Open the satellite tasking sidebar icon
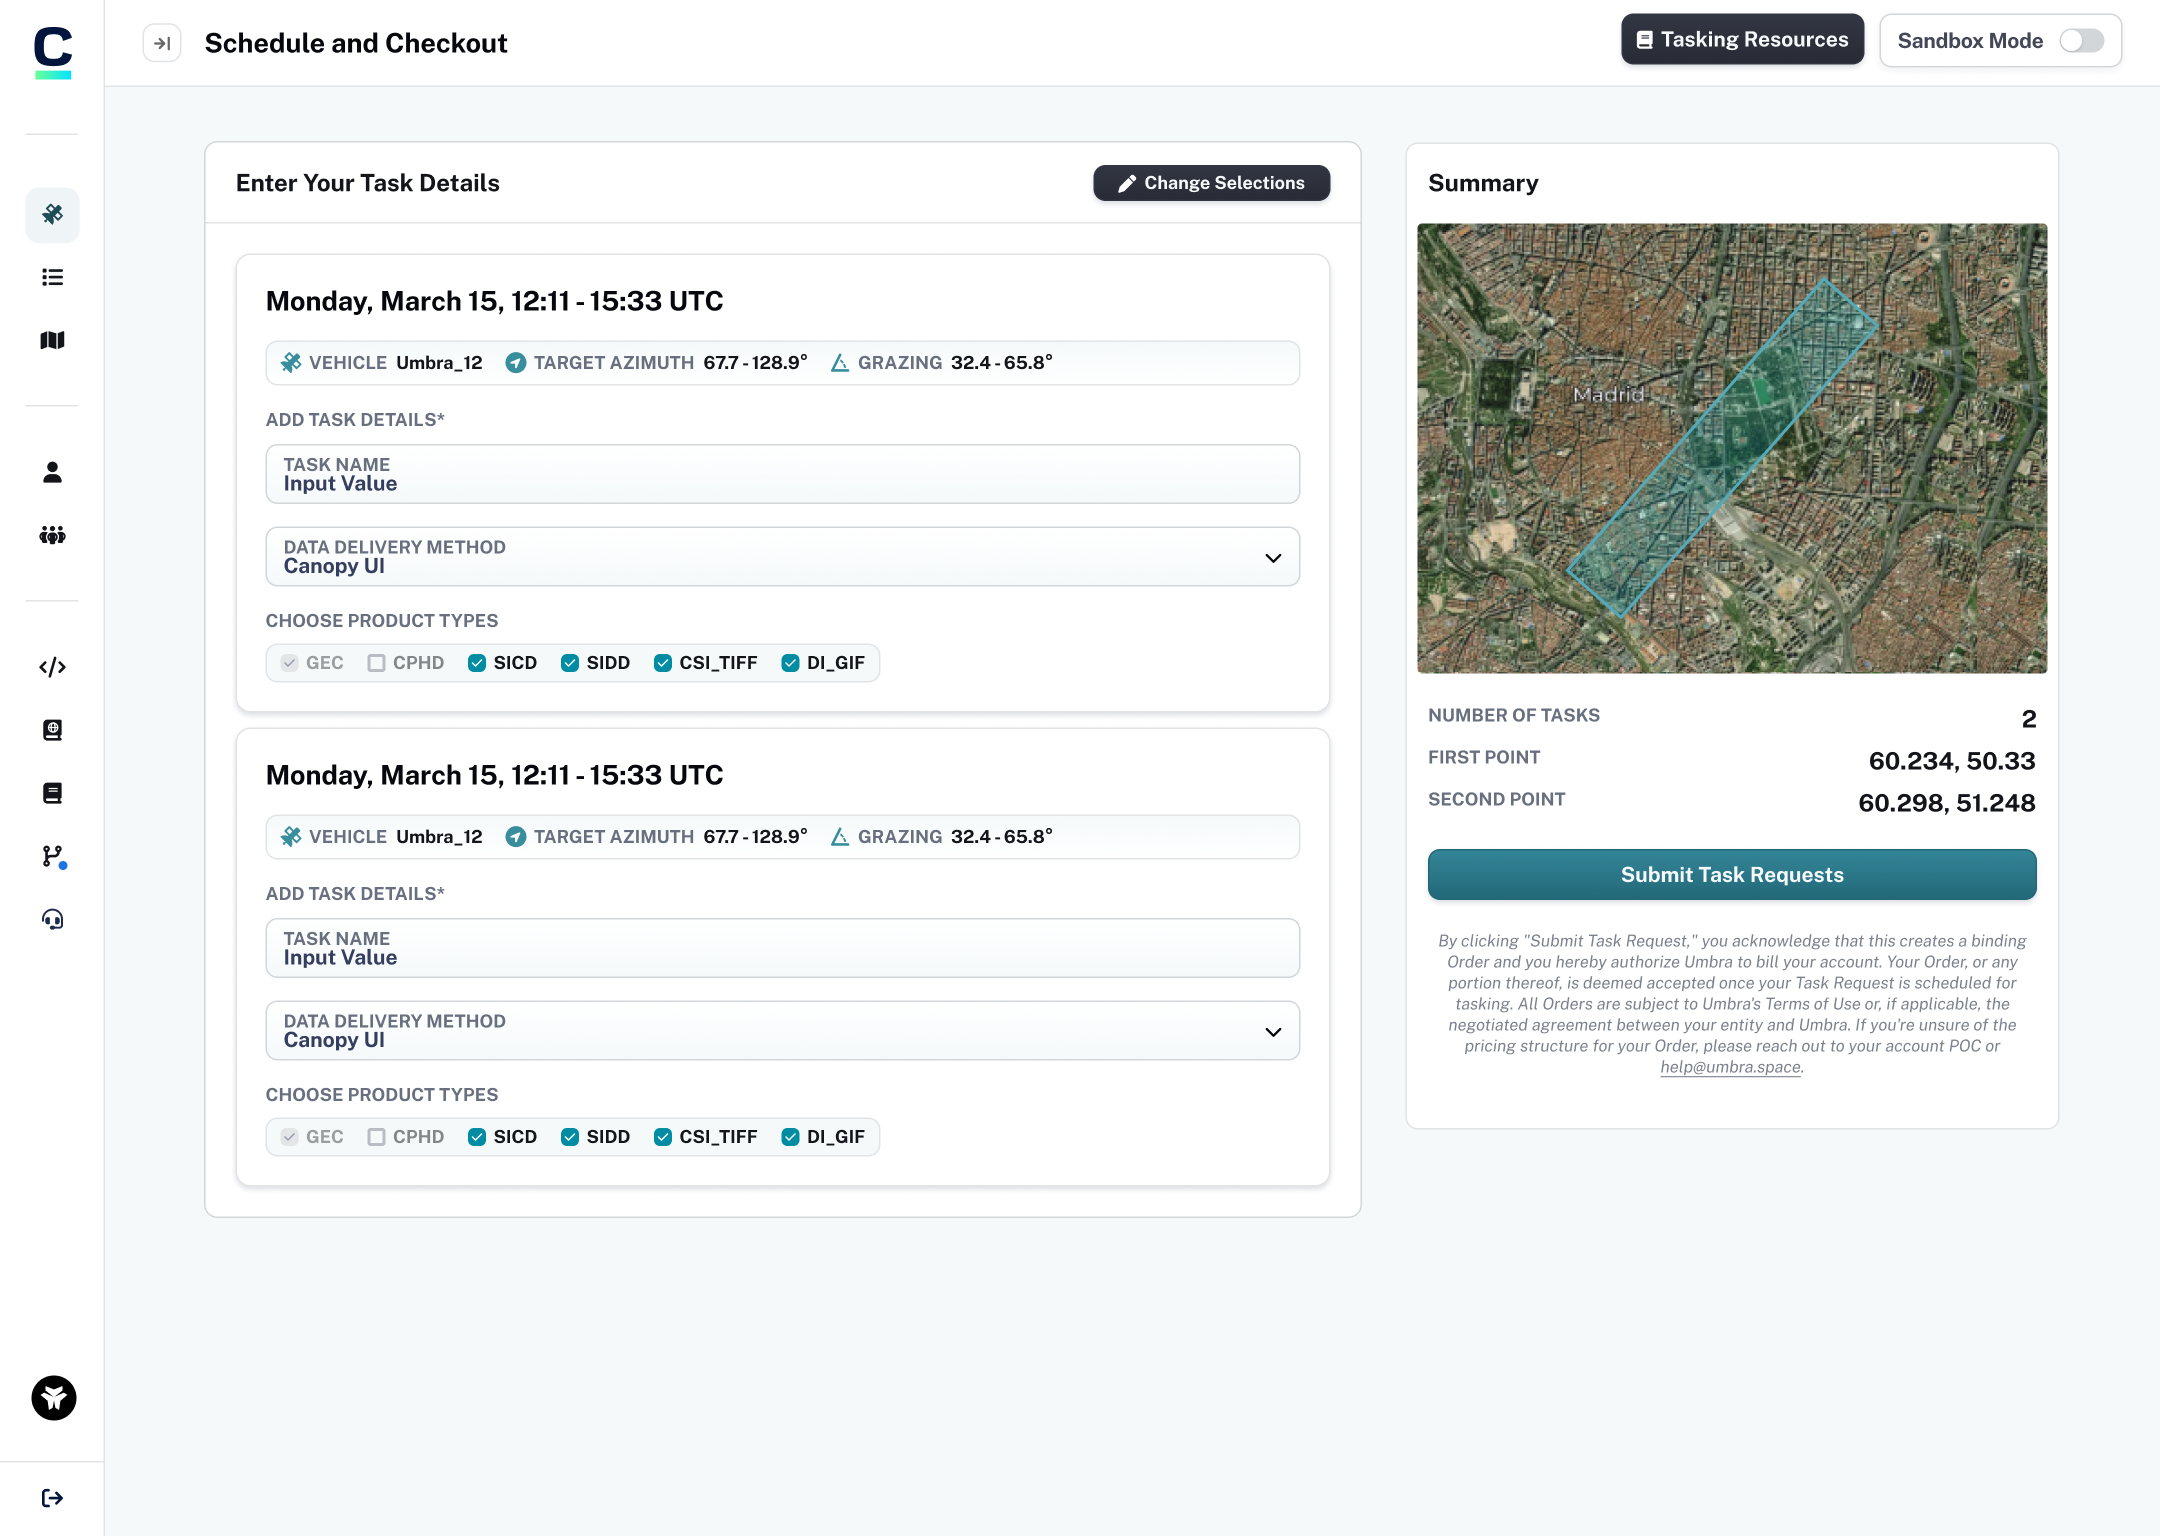The width and height of the screenshot is (2160, 1536). pyautogui.click(x=52, y=214)
